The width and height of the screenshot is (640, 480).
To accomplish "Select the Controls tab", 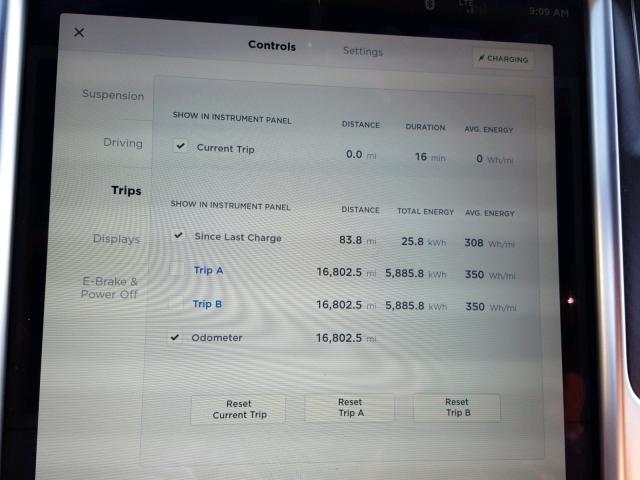I will [272, 46].
